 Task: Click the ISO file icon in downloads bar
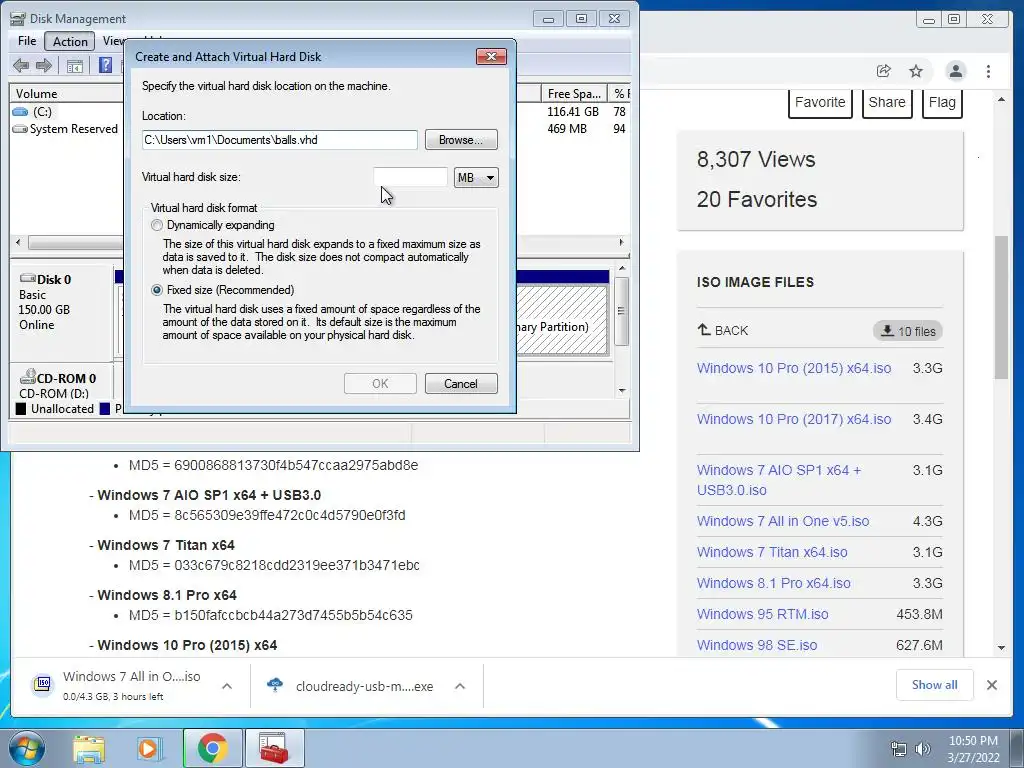pos(43,684)
